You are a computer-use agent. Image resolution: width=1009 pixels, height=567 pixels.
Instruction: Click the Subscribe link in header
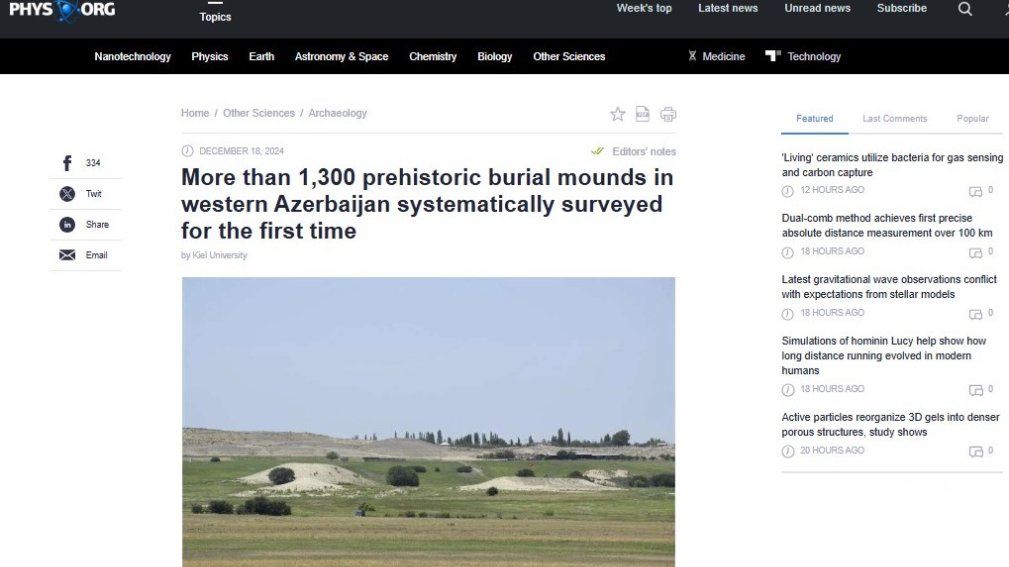click(901, 8)
